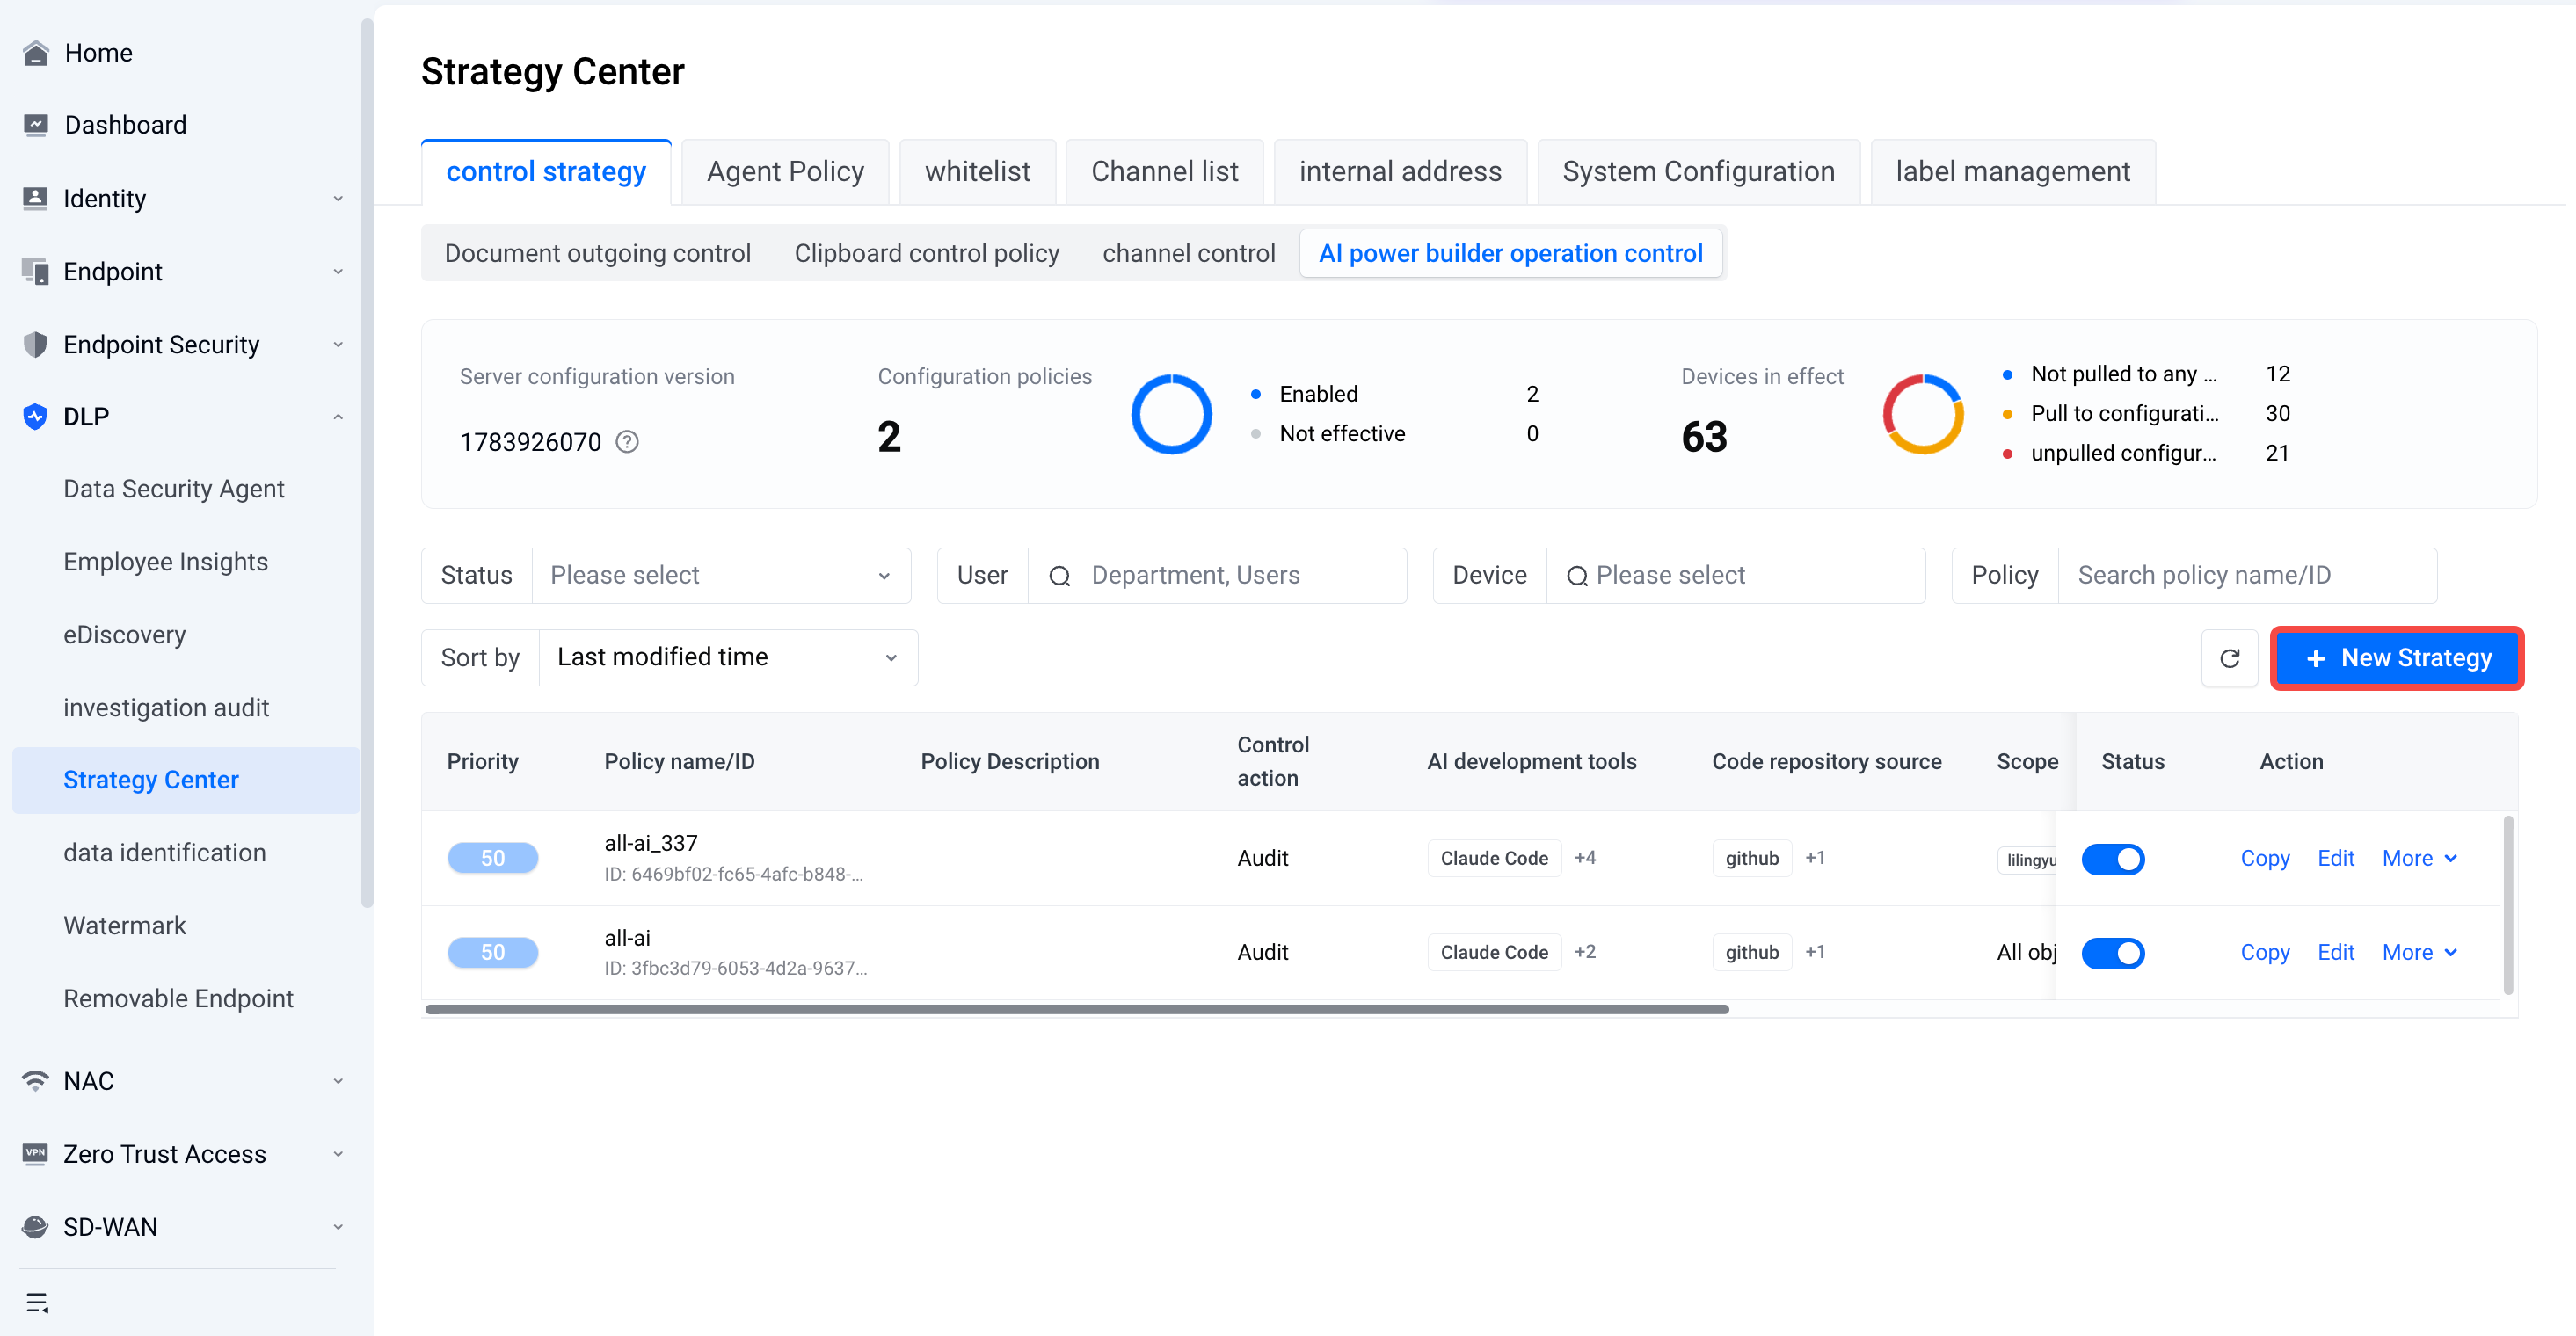The width and height of the screenshot is (2576, 1336).
Task: Collapse sidebar using the bottom menu icon
Action: pos(37,1302)
